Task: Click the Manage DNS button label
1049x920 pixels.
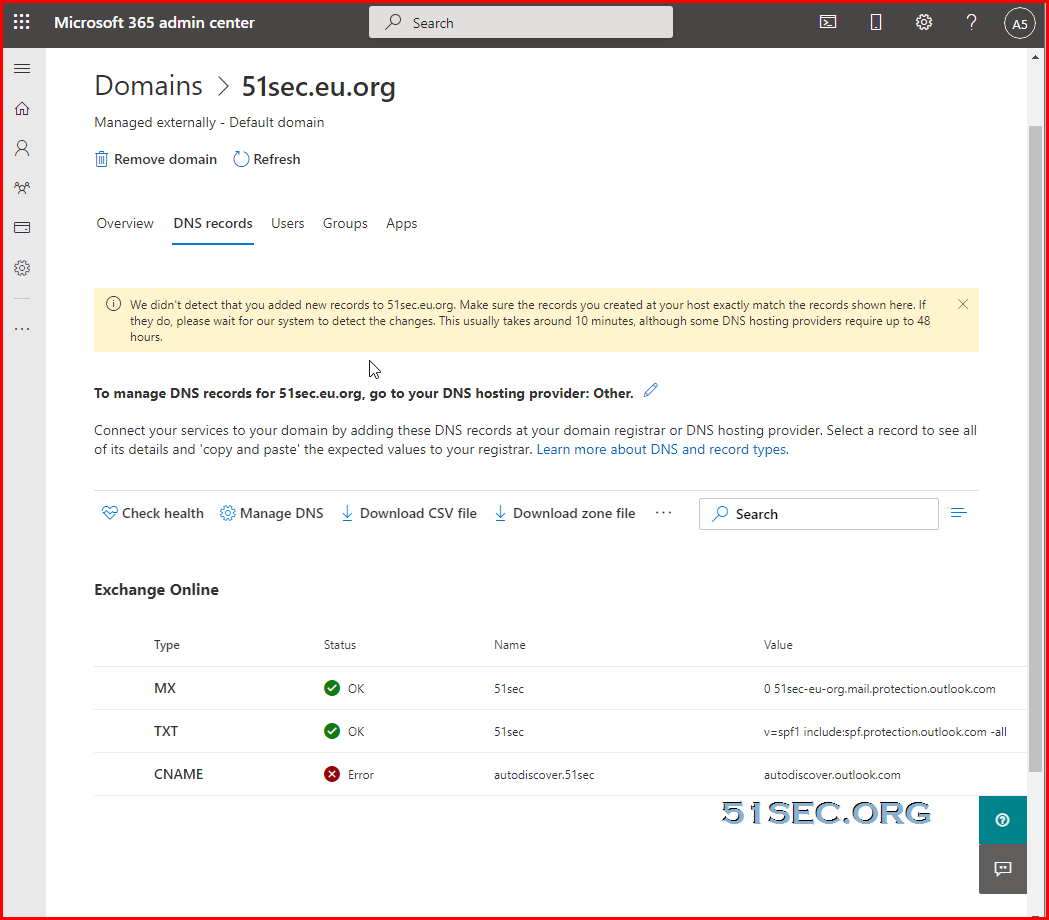Action: click(x=282, y=513)
